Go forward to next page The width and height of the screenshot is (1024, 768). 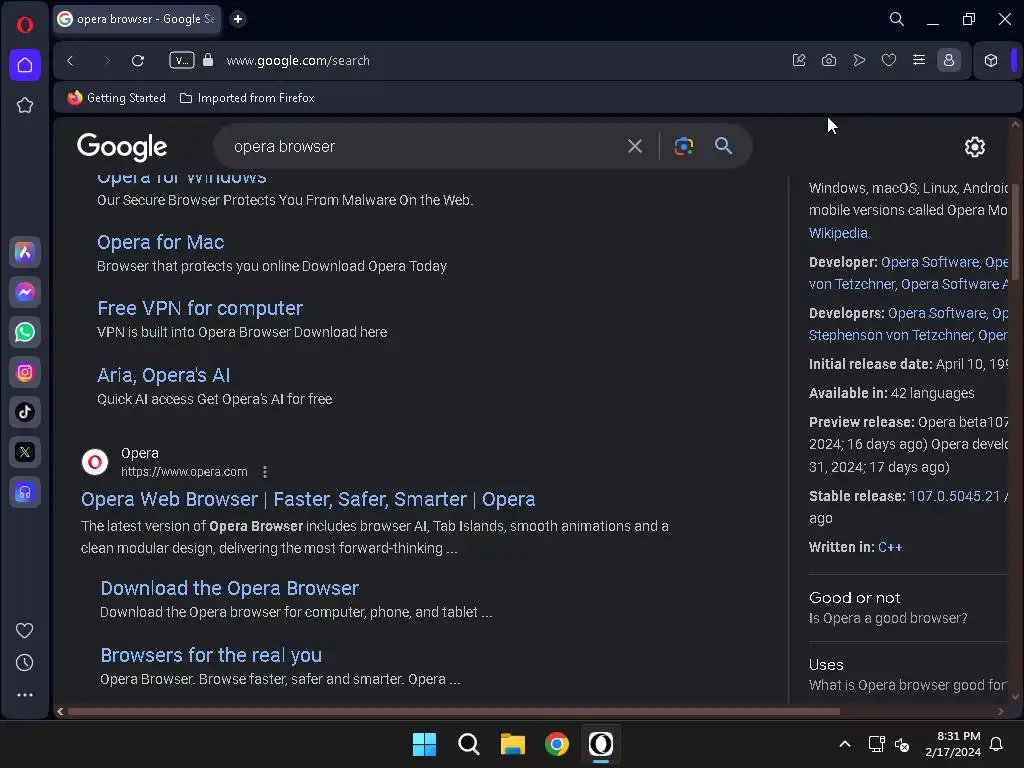click(106, 61)
